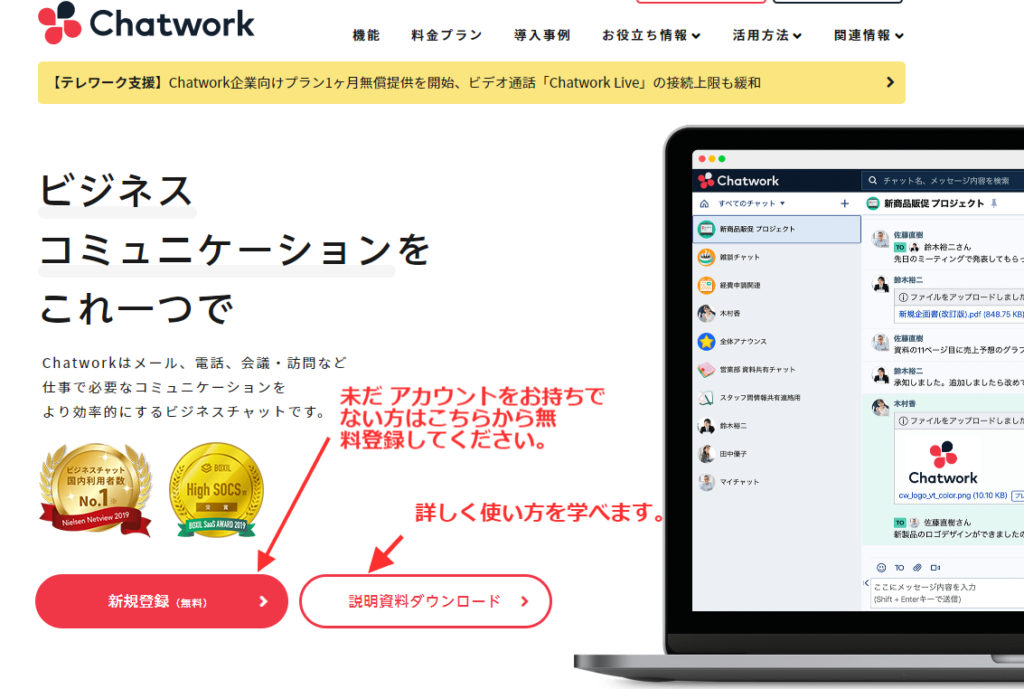Click the red 新規登録 (無料) button

click(161, 601)
